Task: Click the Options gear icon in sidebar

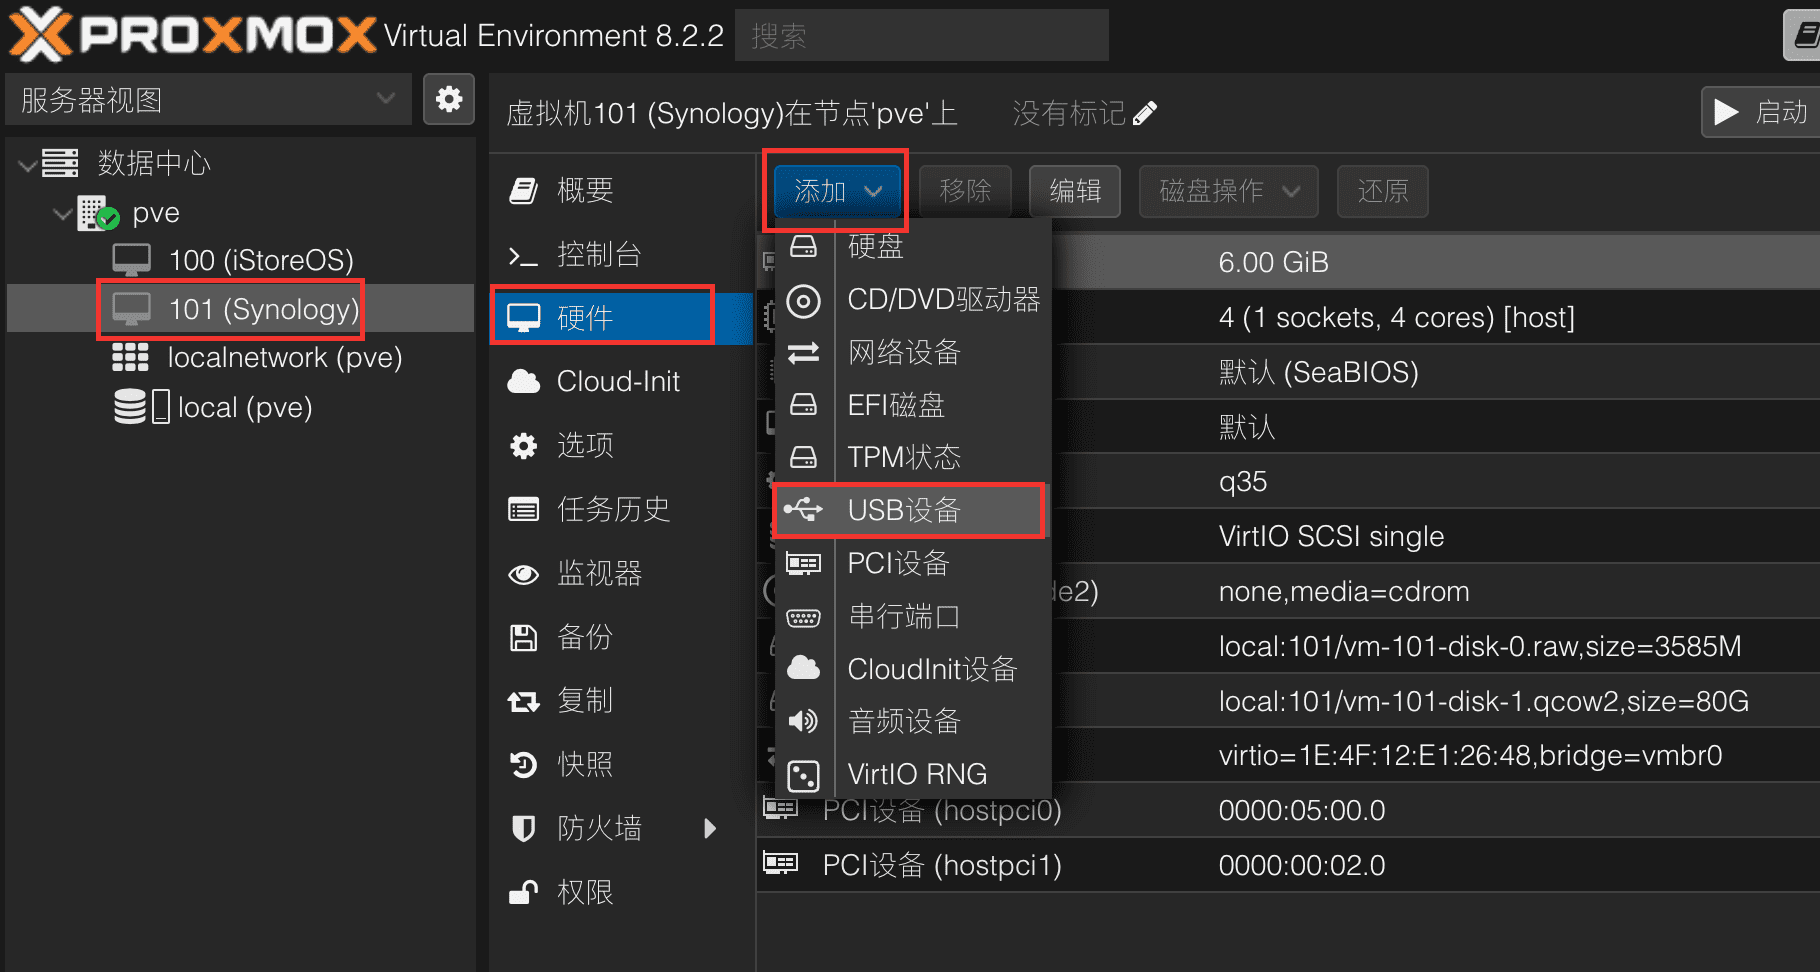Action: coord(524,445)
